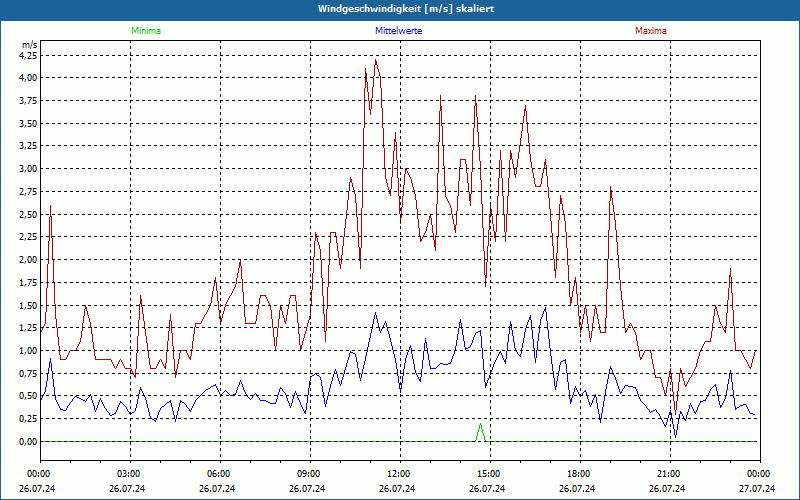Click the 4,25 y-axis value
800x500 pixels.
tap(28, 55)
